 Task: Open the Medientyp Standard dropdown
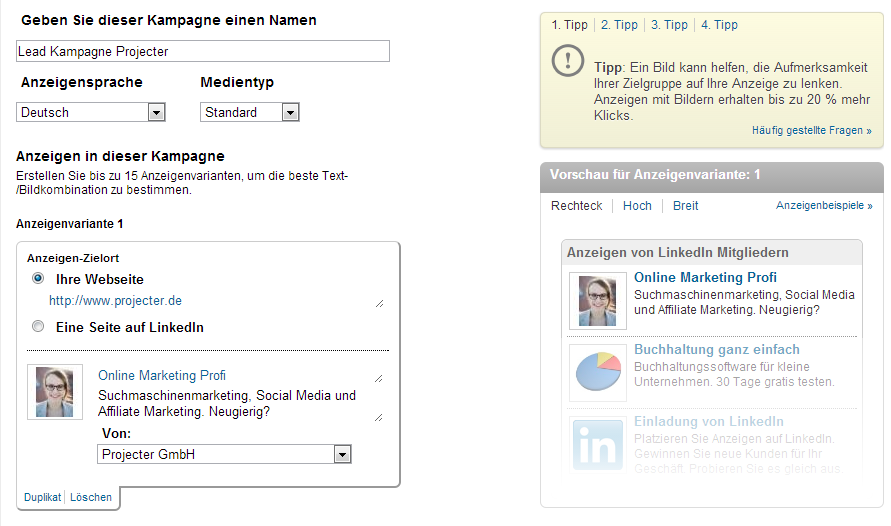coord(249,112)
